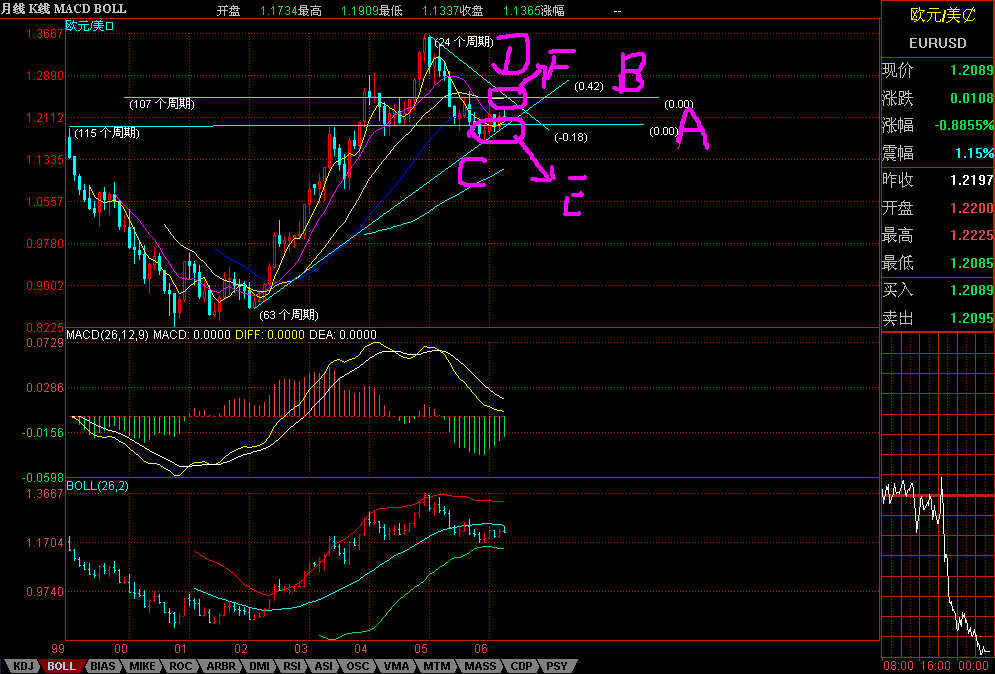Image resolution: width=995 pixels, height=674 pixels.
Task: Select the RSI indicator tab
Action: pos(292,666)
